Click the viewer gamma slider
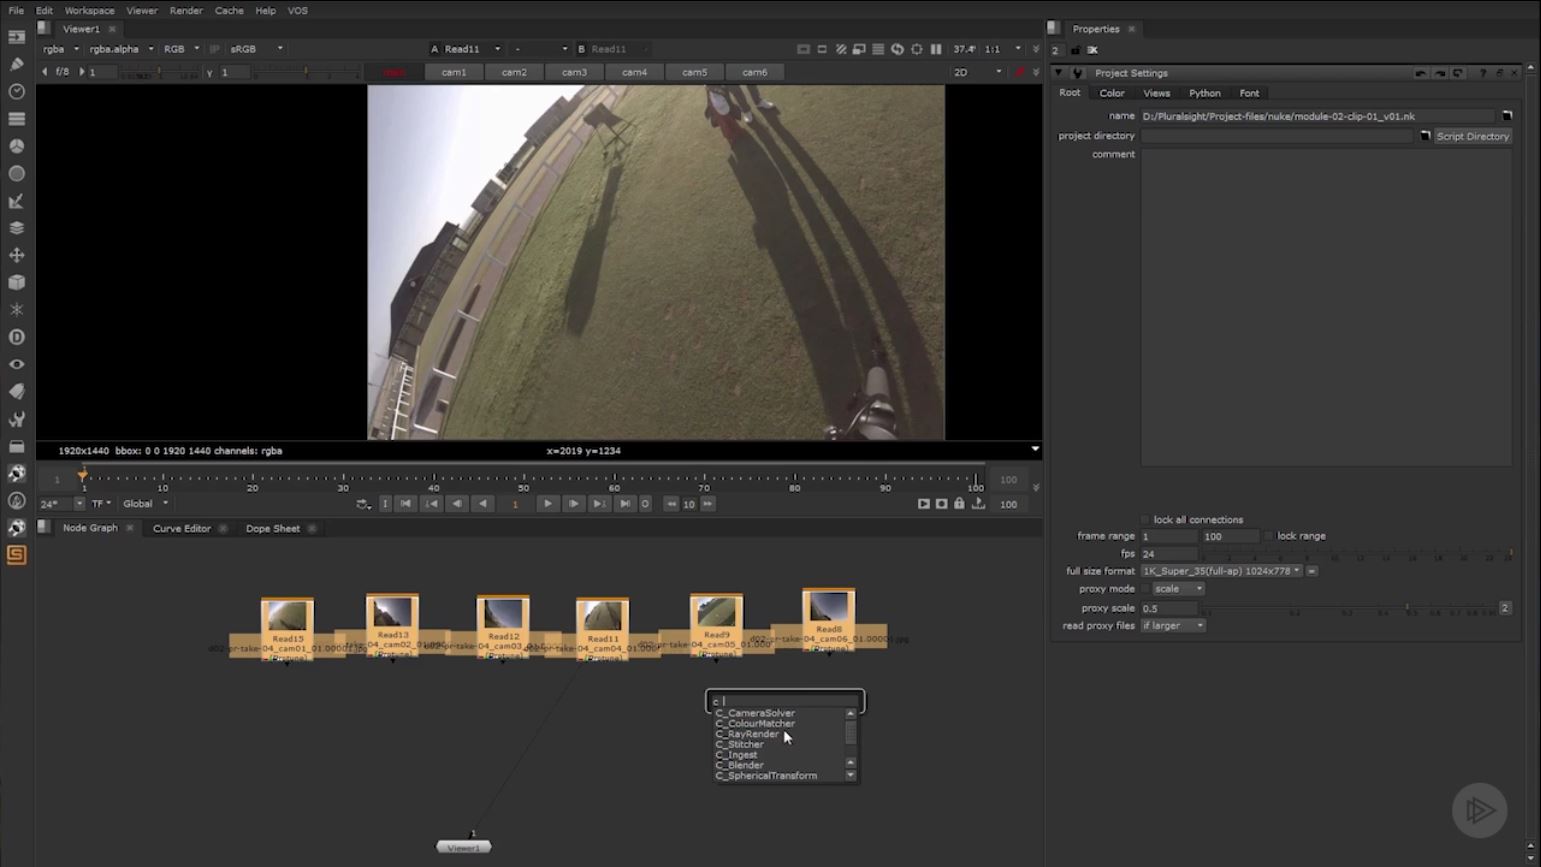 [x=305, y=72]
